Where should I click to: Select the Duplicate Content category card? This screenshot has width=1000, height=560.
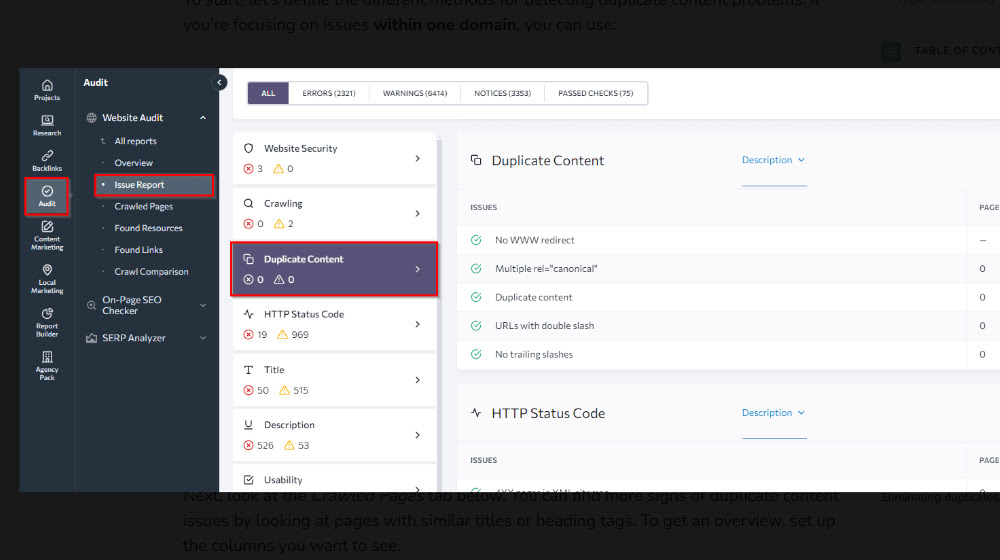pyautogui.click(x=334, y=269)
